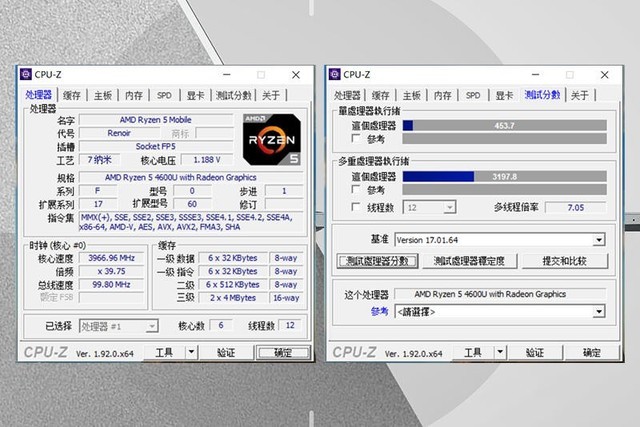This screenshot has width=640, height=427.
Task: Click 測試處理器穩定度 stress test button
Action: click(470, 261)
